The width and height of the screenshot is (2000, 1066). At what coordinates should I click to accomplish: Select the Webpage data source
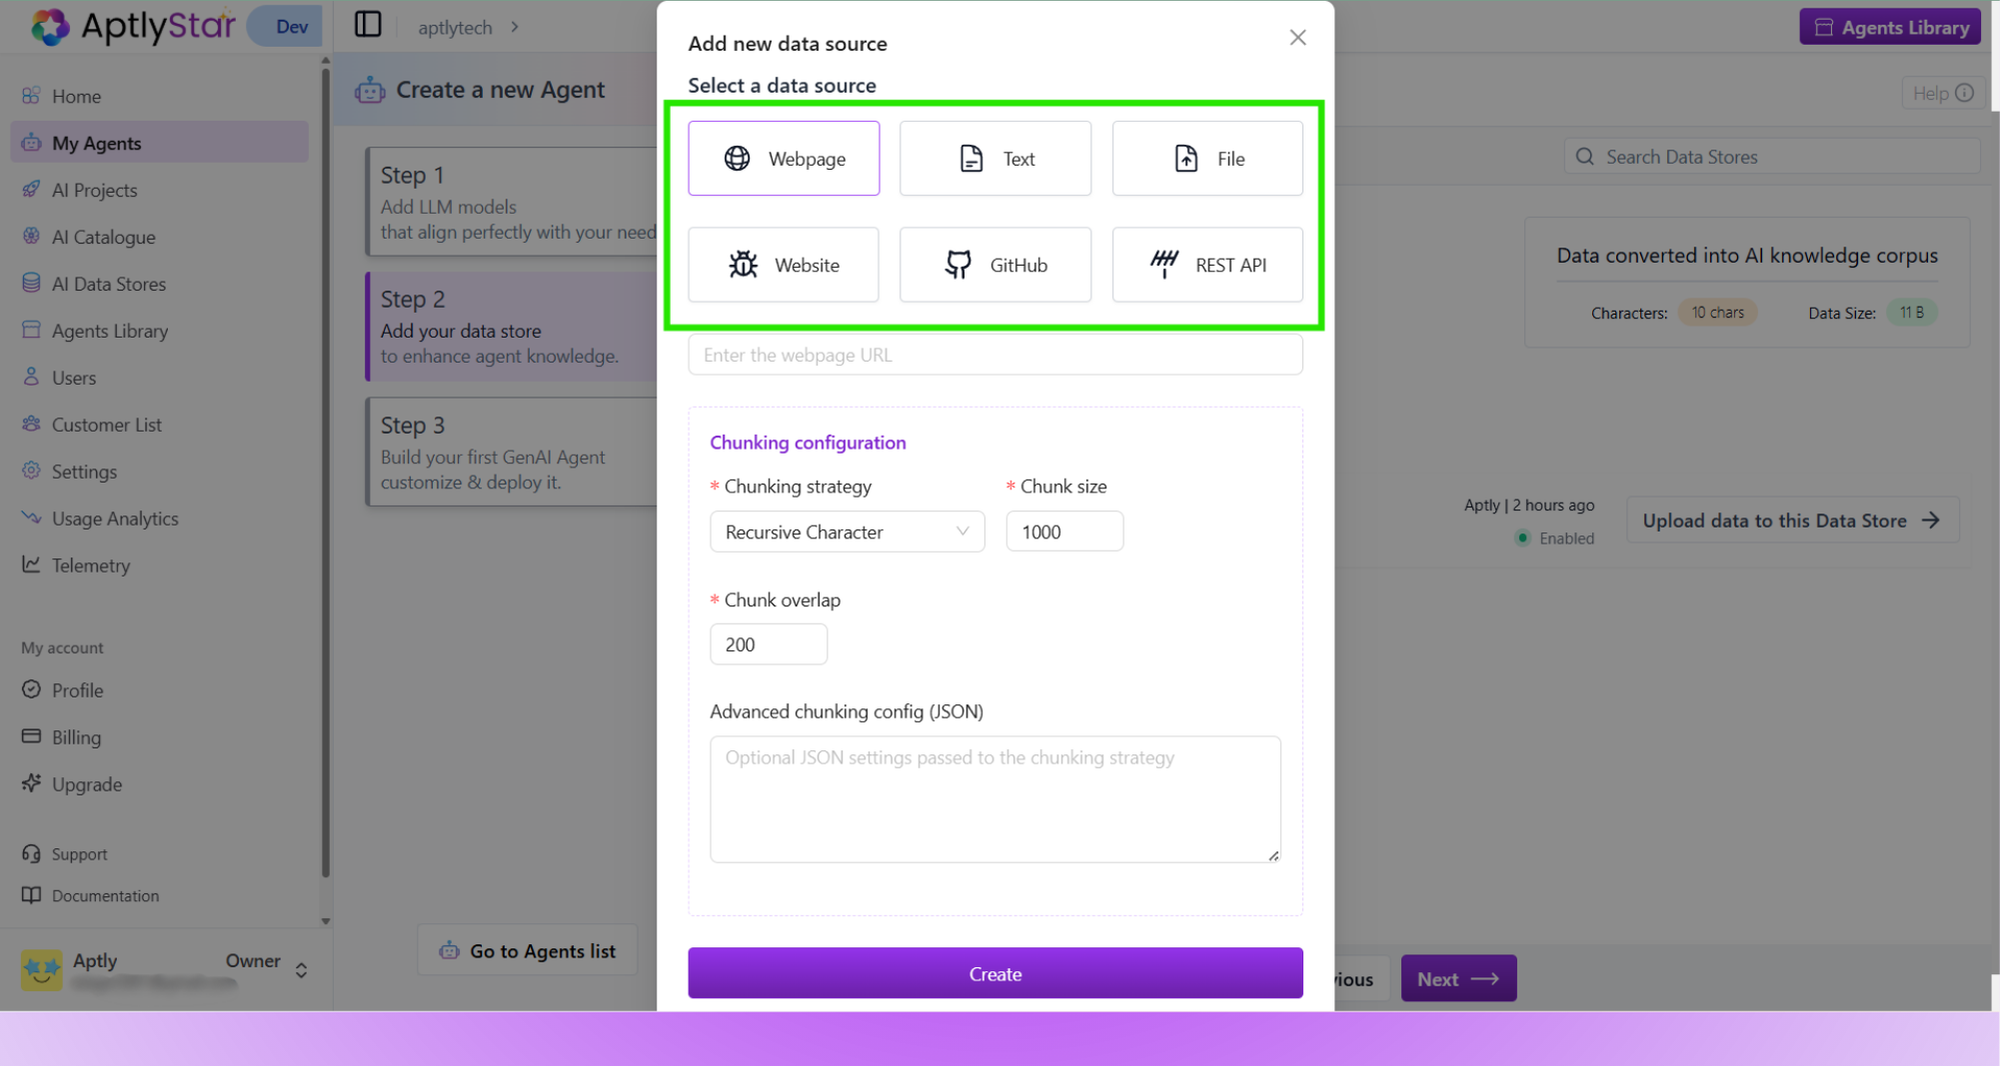pyautogui.click(x=783, y=158)
